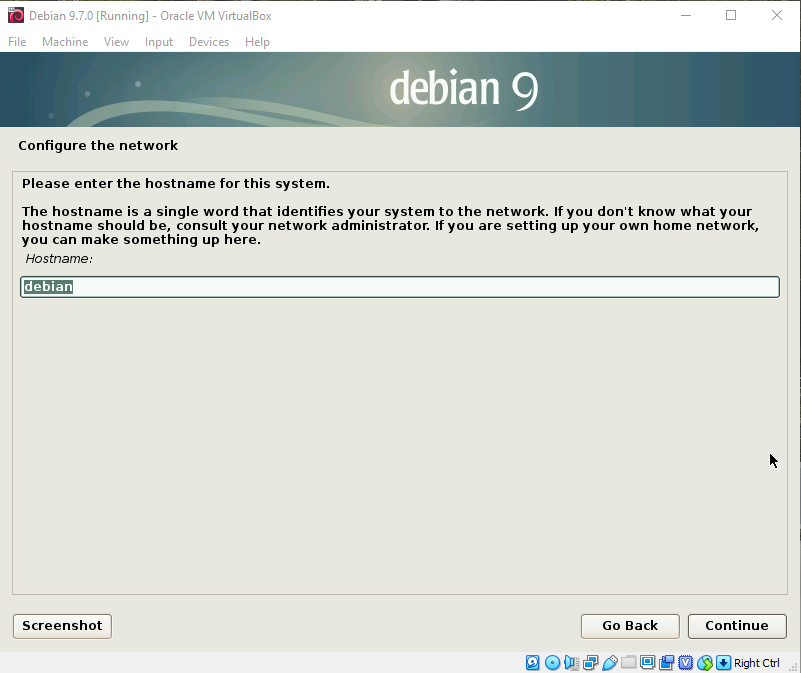Image resolution: width=801 pixels, height=673 pixels.
Task: Click the 'Right Ctrl' host key label
Action: tap(757, 663)
